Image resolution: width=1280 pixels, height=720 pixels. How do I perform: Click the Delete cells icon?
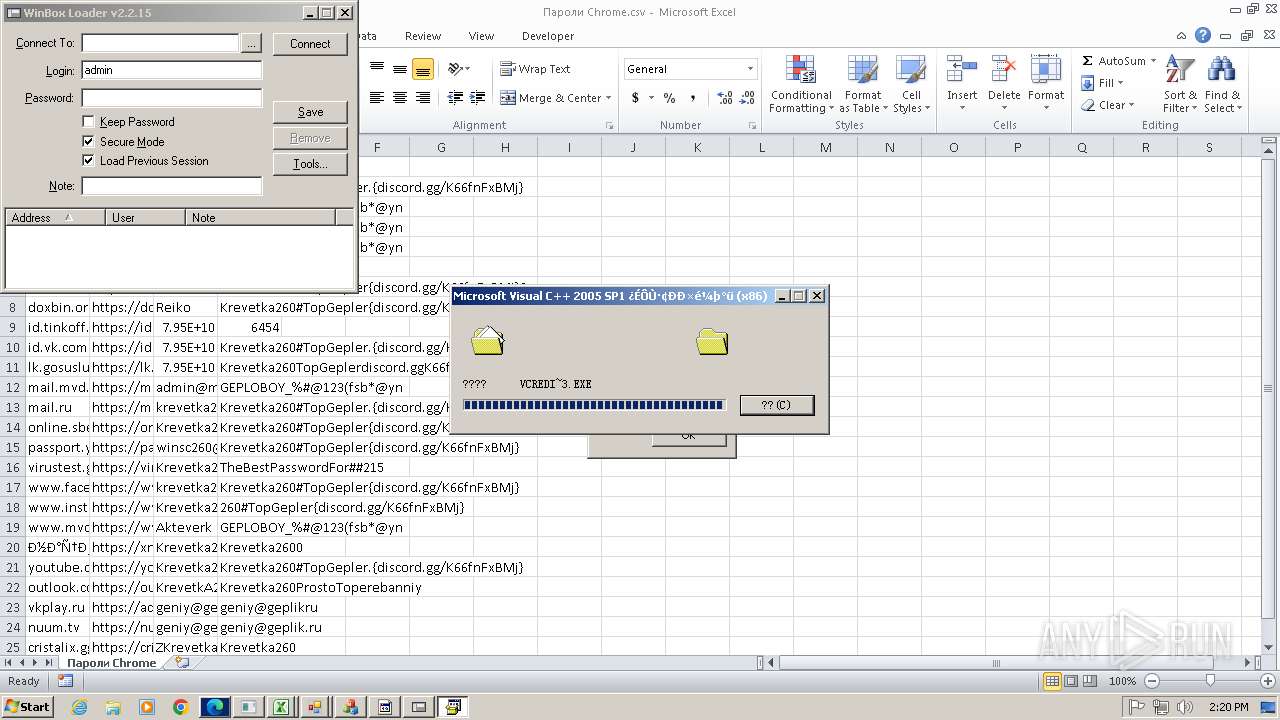(x=1004, y=70)
